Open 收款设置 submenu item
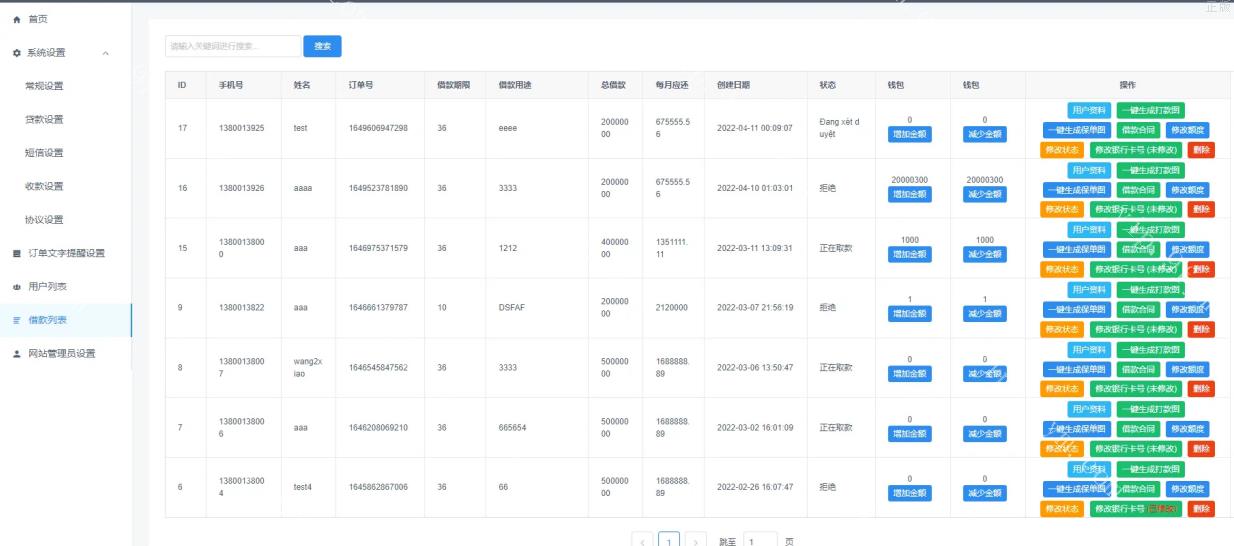The image size is (1234, 546). [44, 186]
